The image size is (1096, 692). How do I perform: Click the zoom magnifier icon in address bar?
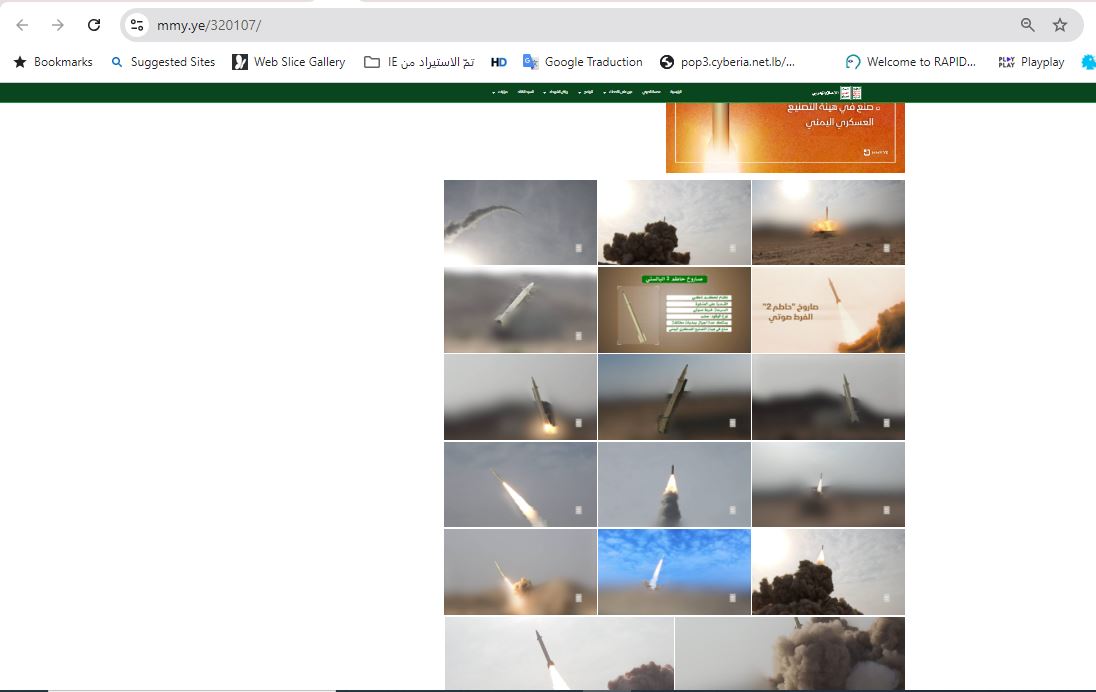click(x=1027, y=25)
